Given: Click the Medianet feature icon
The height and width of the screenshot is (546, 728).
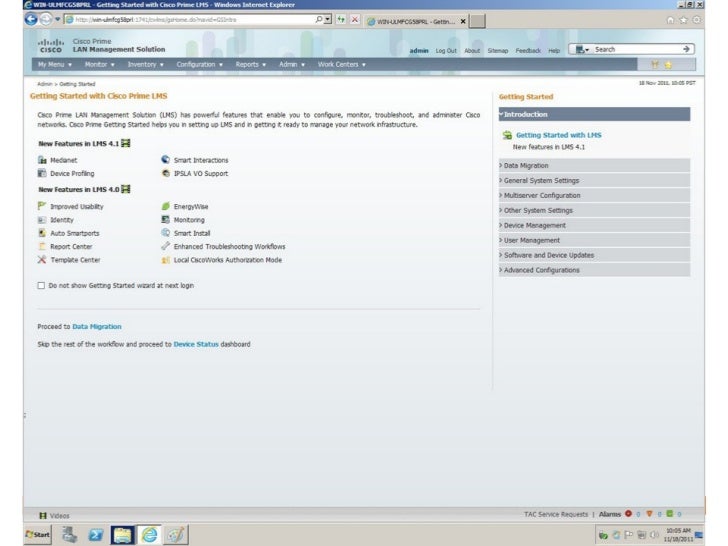Looking at the screenshot, I should (x=42, y=160).
